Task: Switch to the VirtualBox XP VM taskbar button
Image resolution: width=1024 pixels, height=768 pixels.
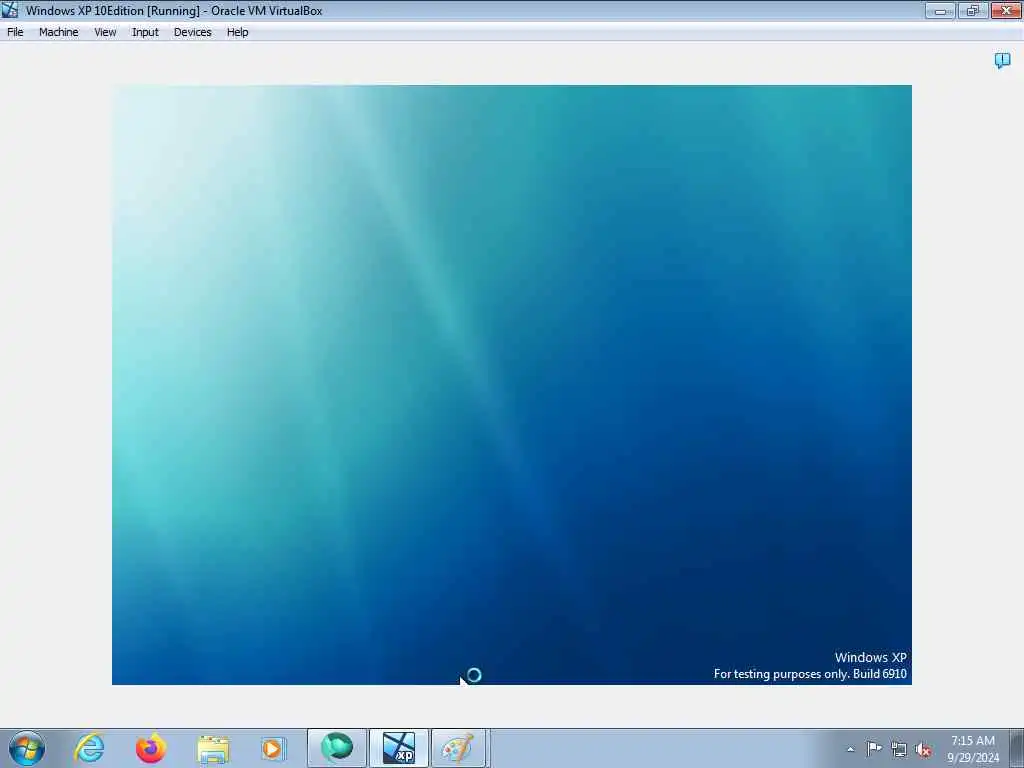Action: 399,748
